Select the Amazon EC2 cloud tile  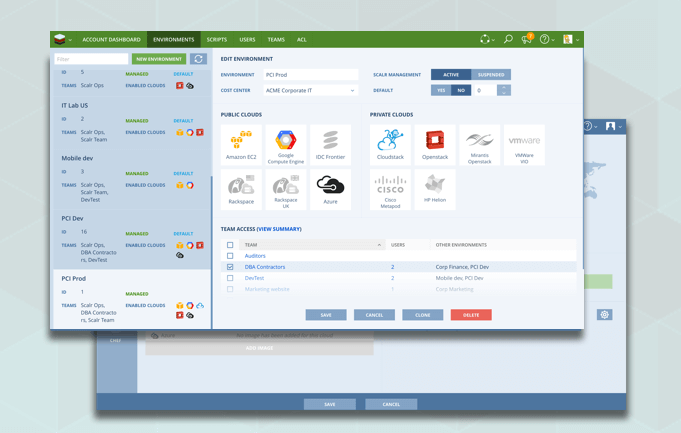point(240,145)
